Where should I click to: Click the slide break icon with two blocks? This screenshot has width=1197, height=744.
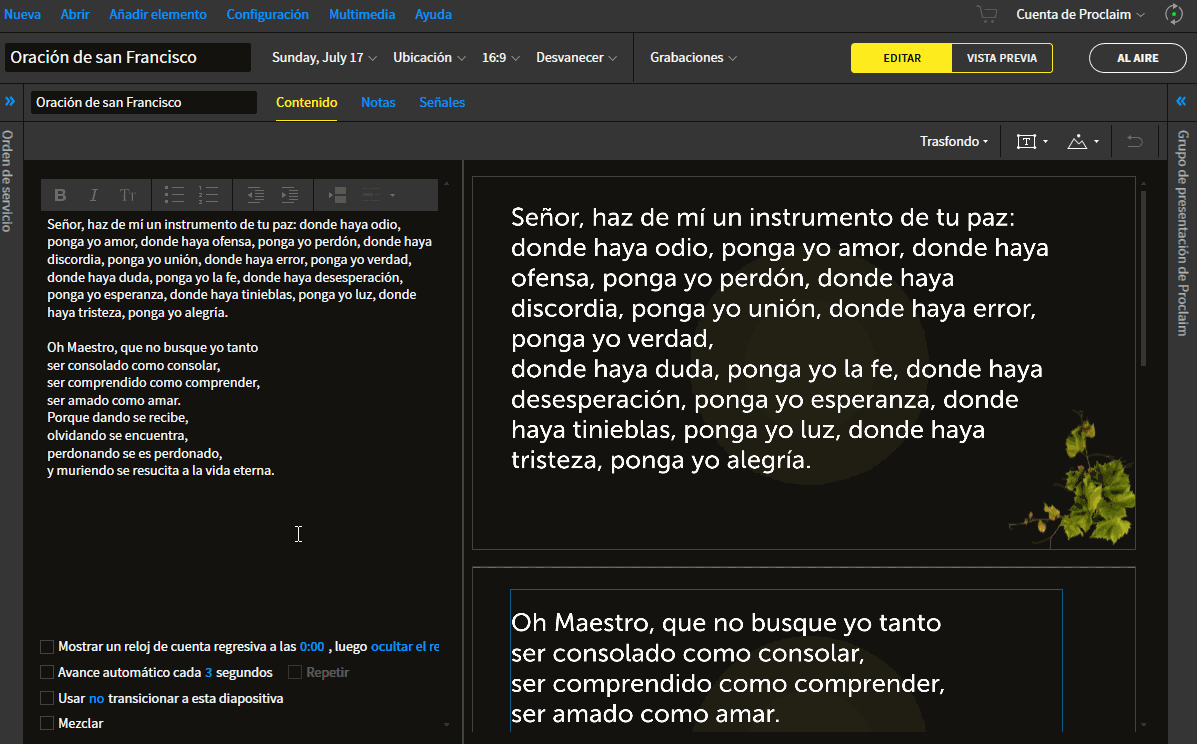point(337,195)
